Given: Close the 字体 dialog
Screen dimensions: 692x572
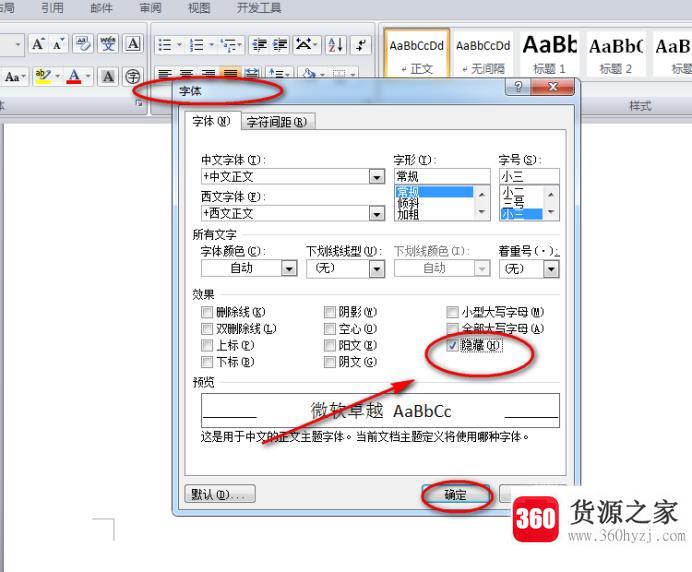Looking at the screenshot, I should [553, 87].
